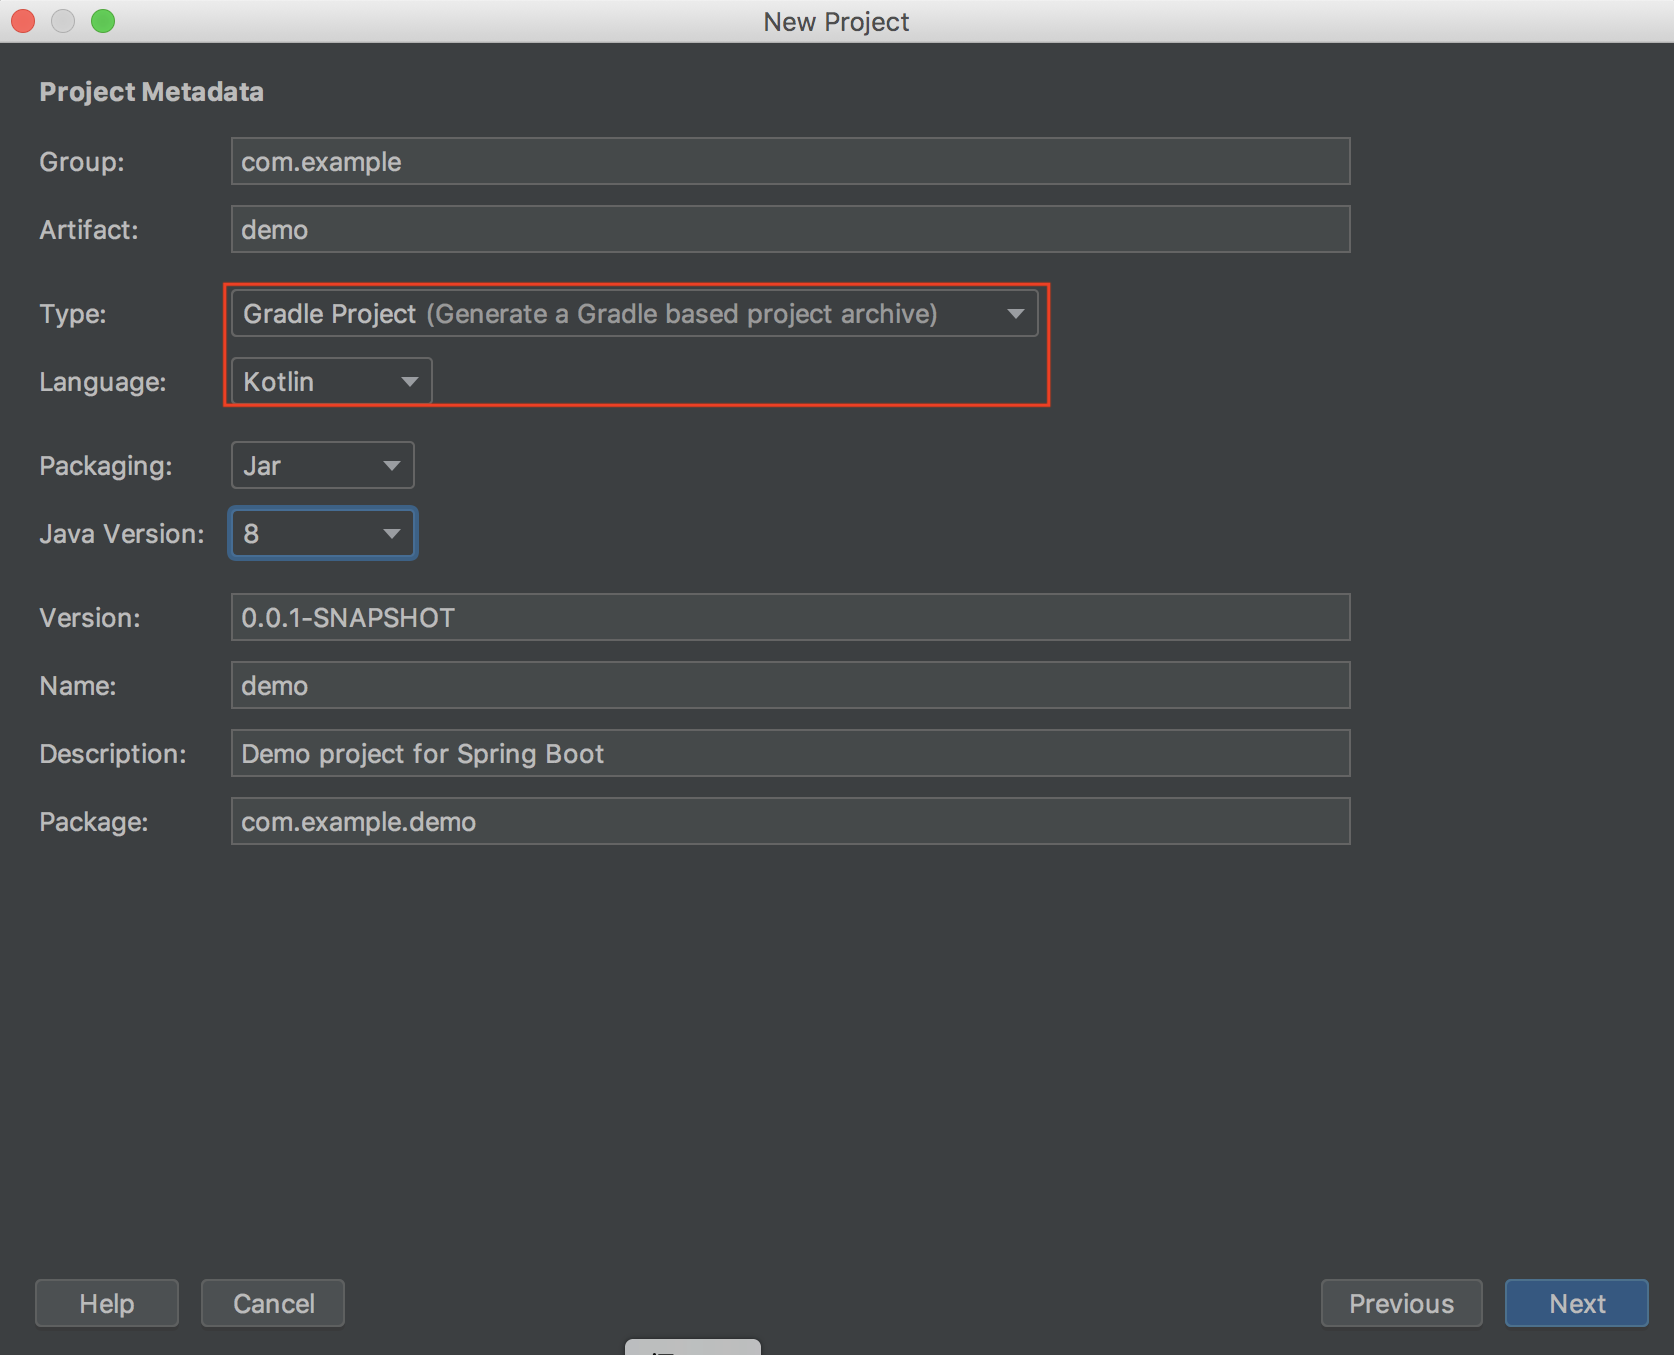
Task: Click the Artifact: label
Action: [89, 230]
